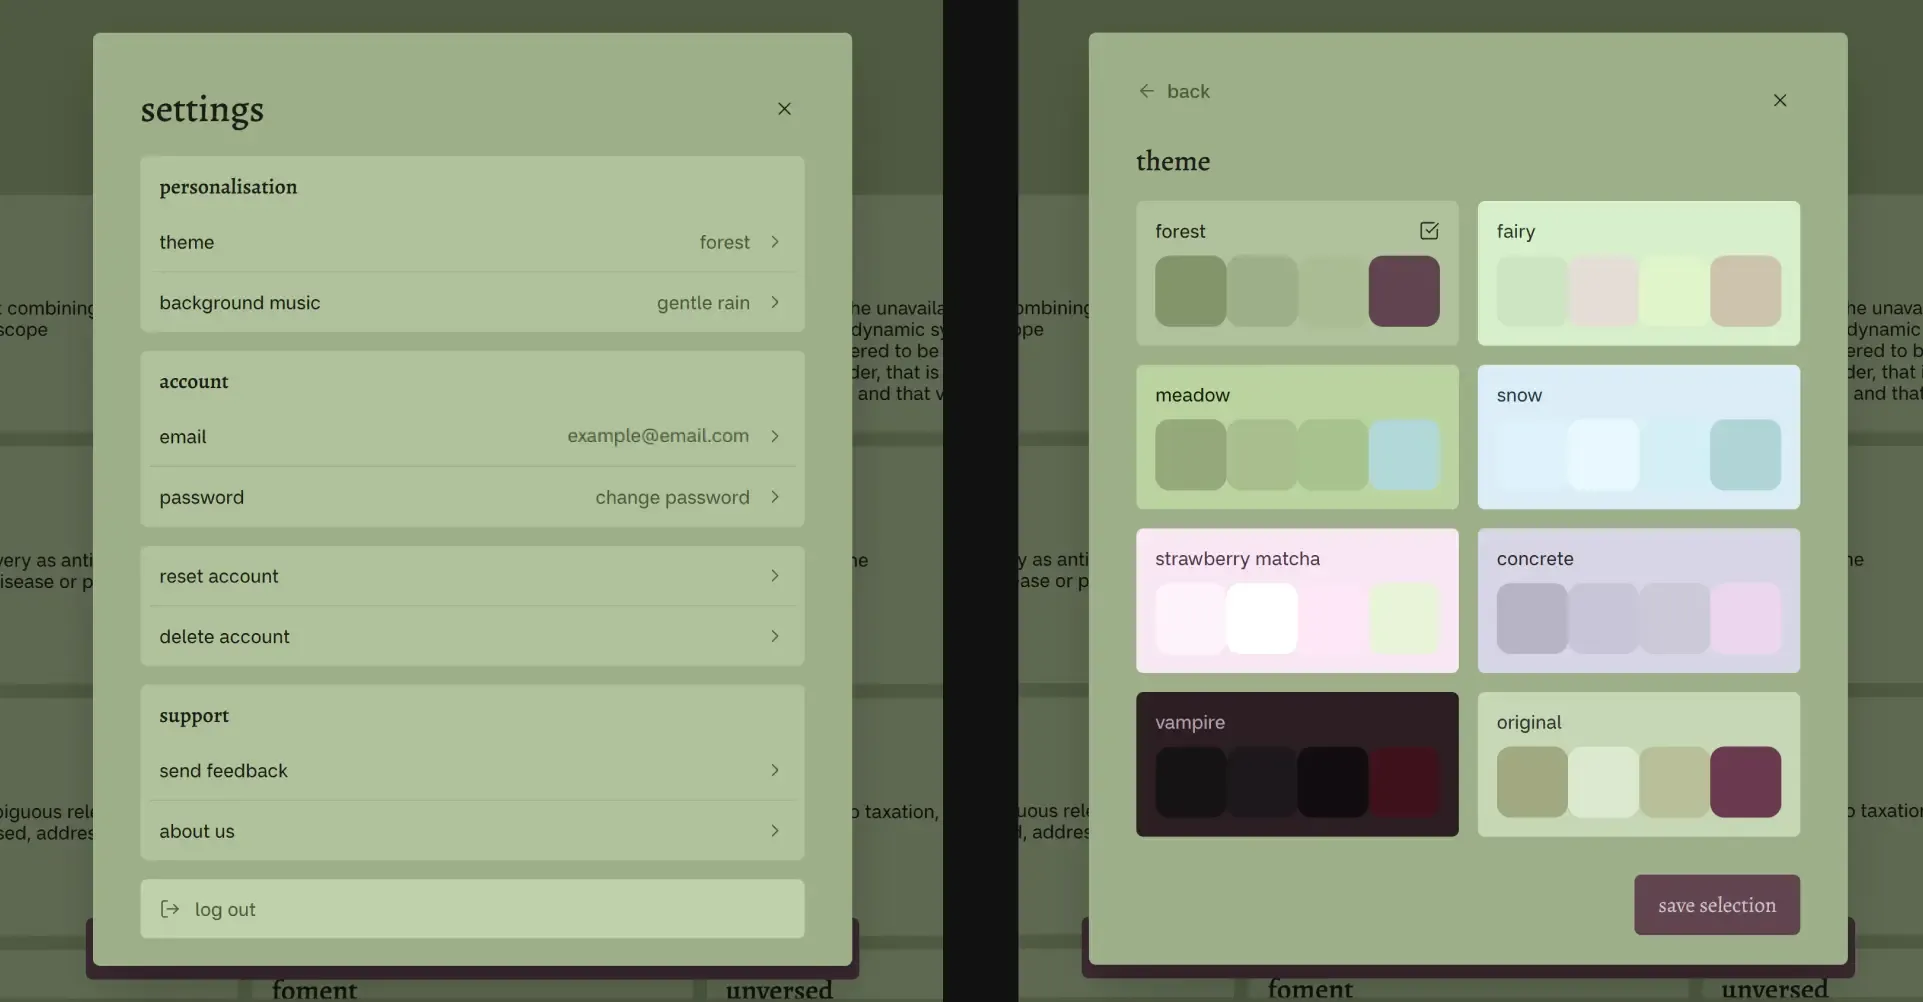The width and height of the screenshot is (1923, 1002).
Task: Open delete account chevron
Action: [774, 636]
